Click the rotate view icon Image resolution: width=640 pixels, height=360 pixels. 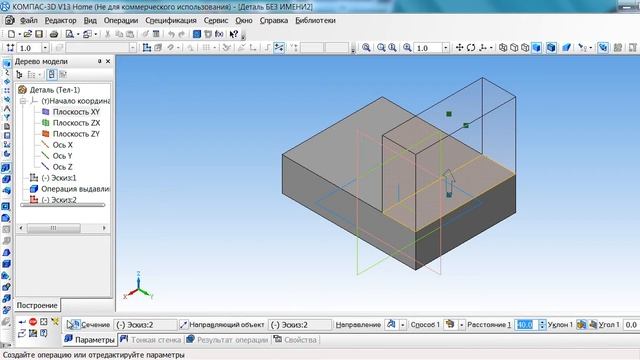click(x=471, y=48)
